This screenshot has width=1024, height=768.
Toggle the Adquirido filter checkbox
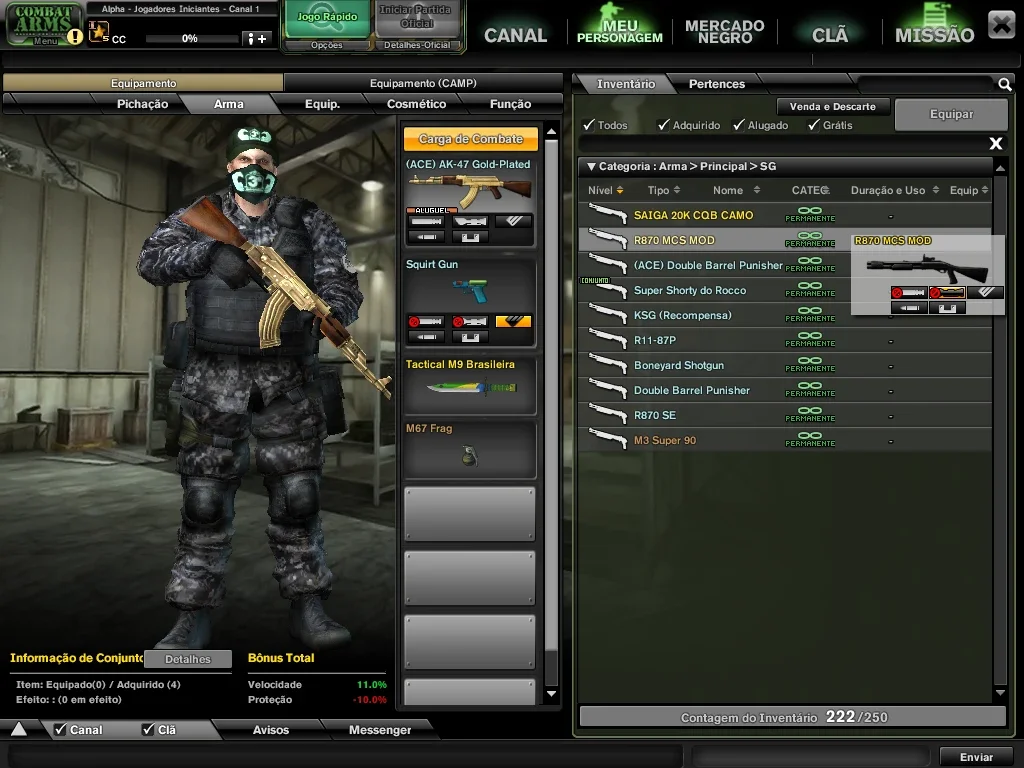point(664,125)
